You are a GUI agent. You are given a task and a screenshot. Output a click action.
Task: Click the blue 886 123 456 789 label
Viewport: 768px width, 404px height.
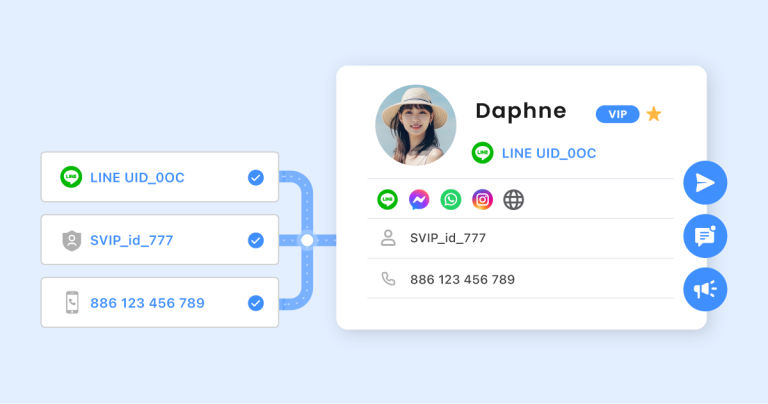point(147,303)
